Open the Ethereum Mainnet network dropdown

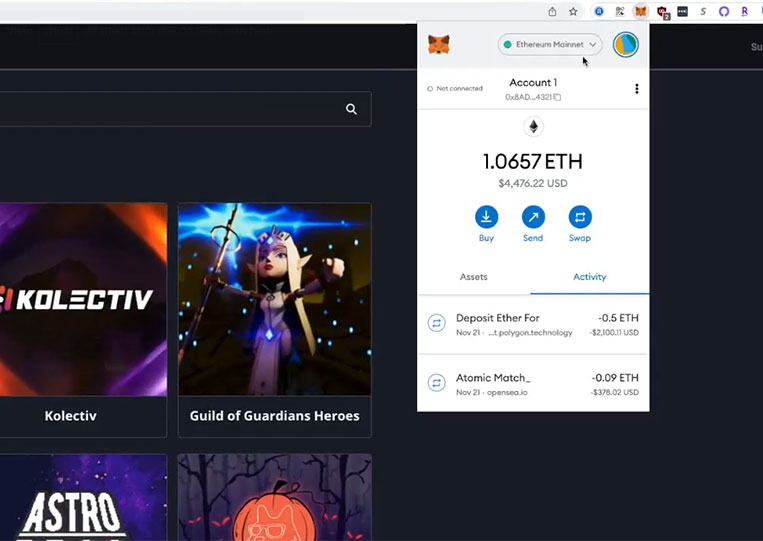tap(550, 44)
